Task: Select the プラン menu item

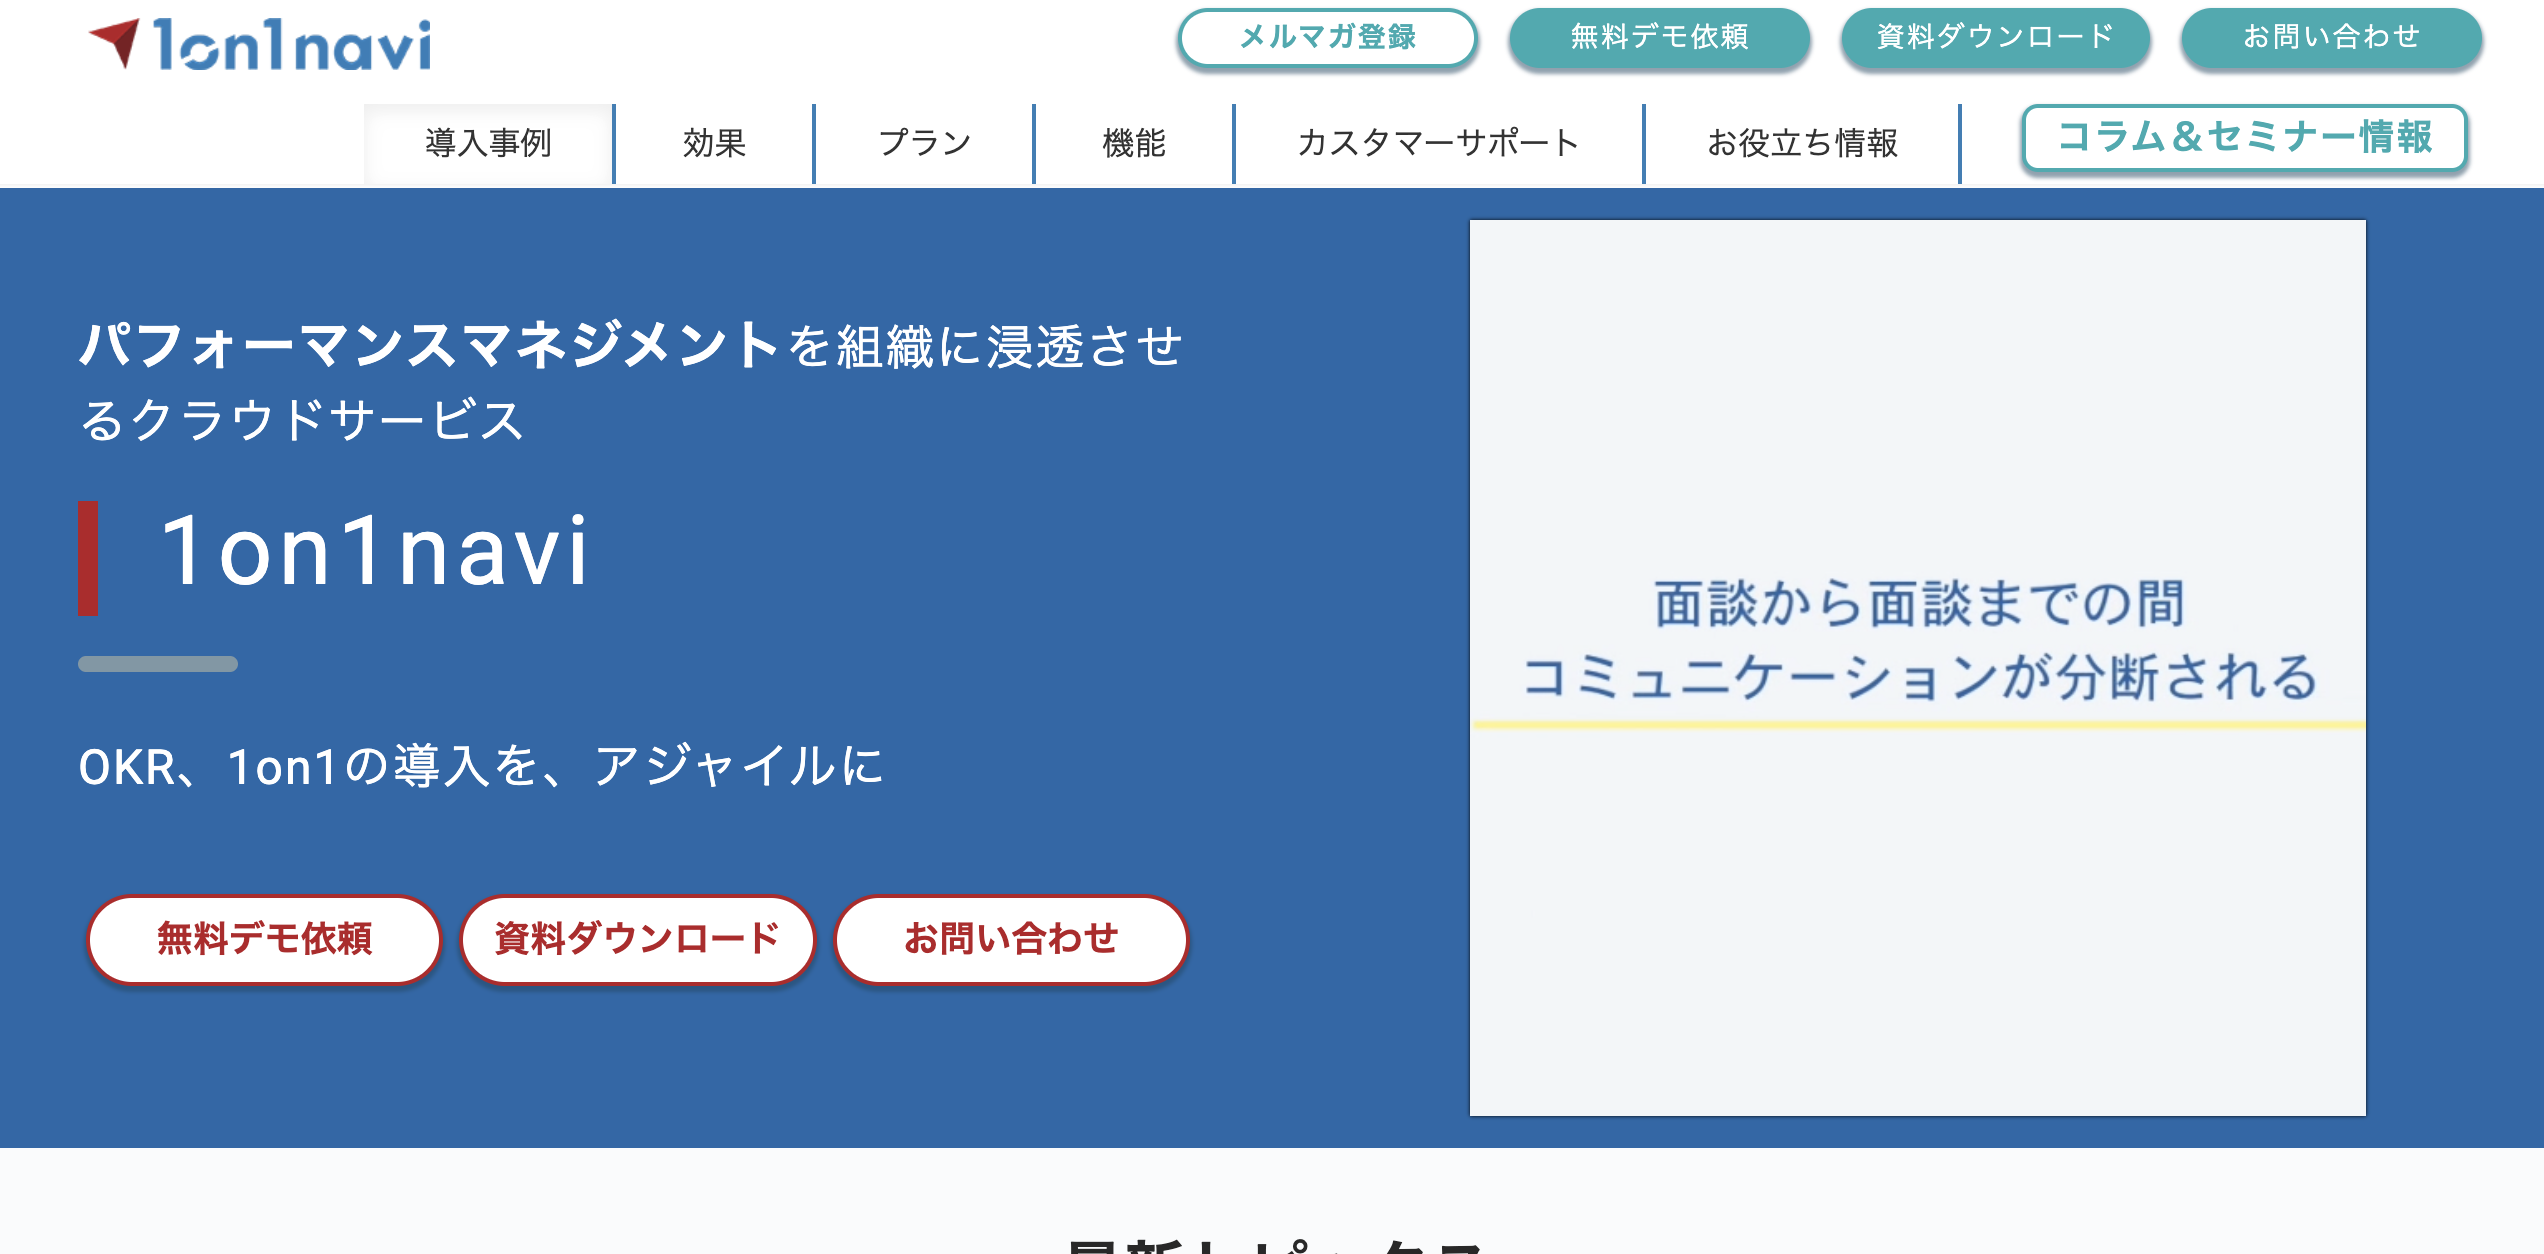Action: pos(924,144)
